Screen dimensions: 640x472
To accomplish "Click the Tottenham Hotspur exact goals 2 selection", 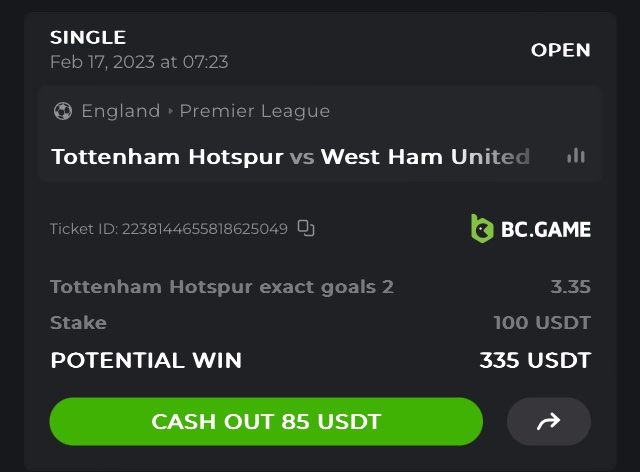I will pyautogui.click(x=221, y=287).
